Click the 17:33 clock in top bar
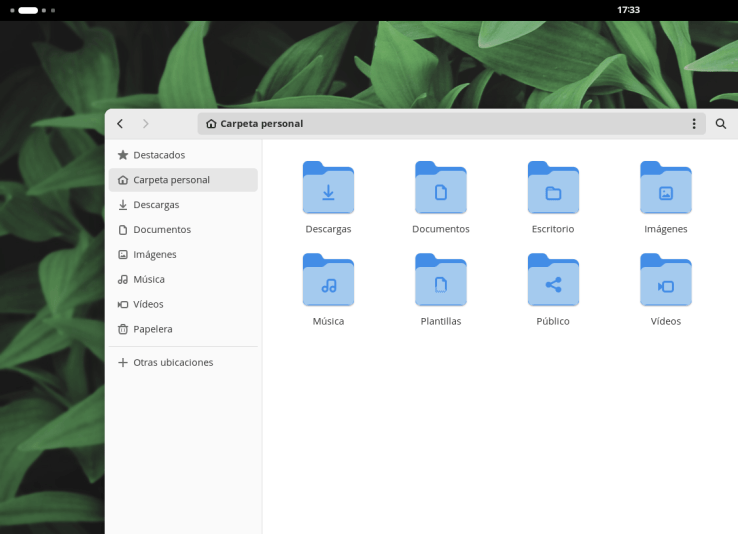Image resolution: width=738 pixels, height=534 pixels. [628, 10]
